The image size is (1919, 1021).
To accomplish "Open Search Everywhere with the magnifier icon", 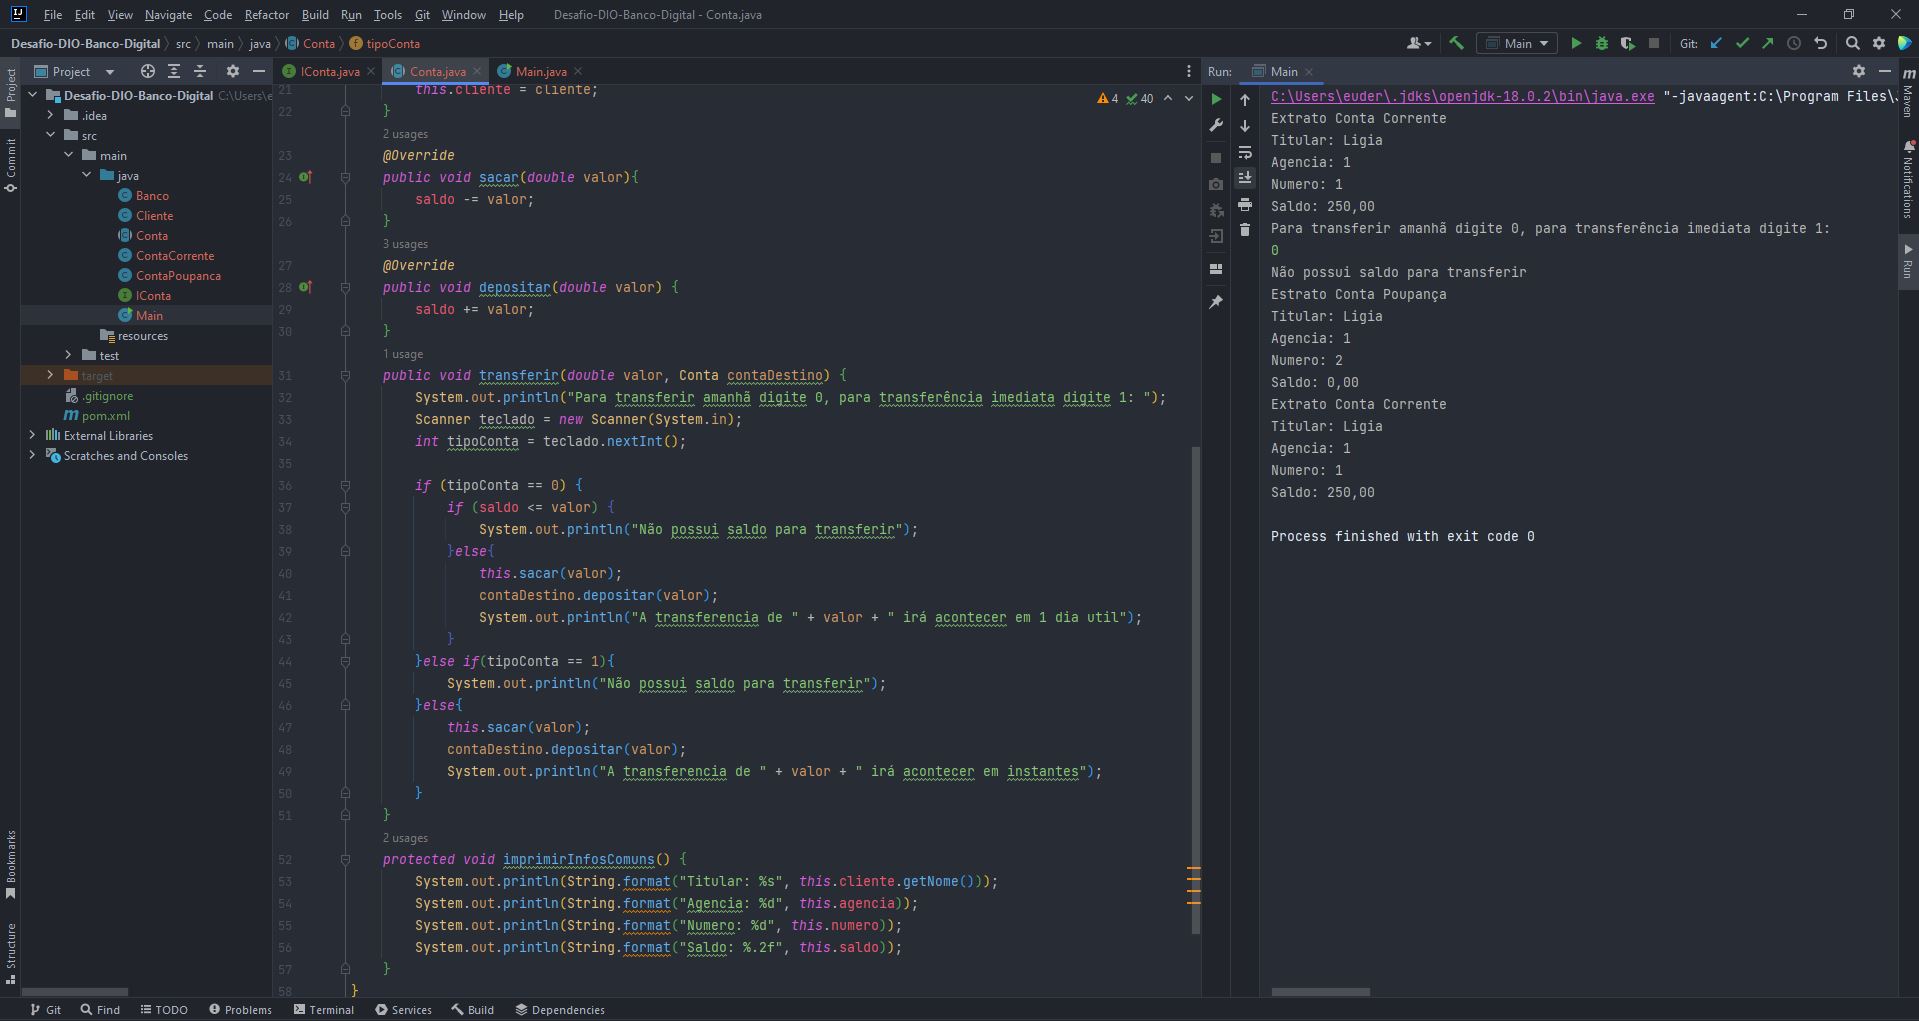I will 1853,44.
